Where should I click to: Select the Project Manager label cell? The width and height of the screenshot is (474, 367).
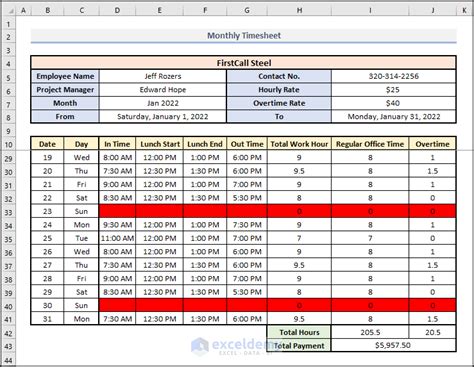65,90
